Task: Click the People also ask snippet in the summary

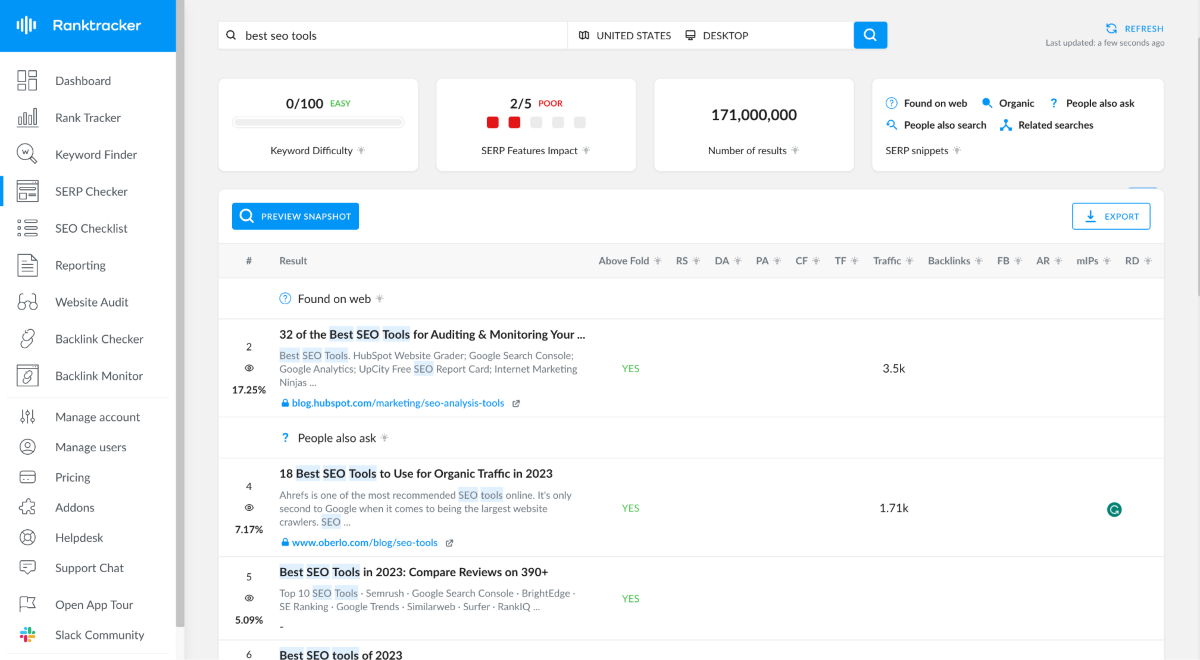Action: pos(1091,103)
